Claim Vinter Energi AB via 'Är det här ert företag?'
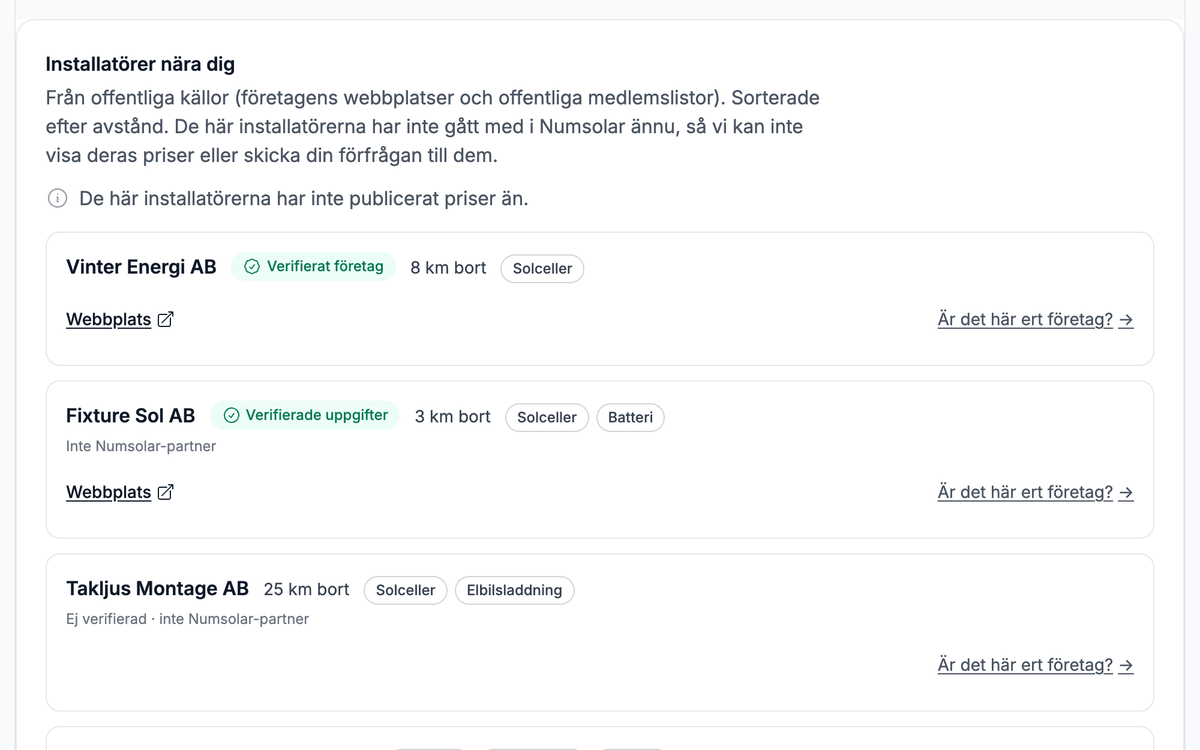 point(1035,320)
